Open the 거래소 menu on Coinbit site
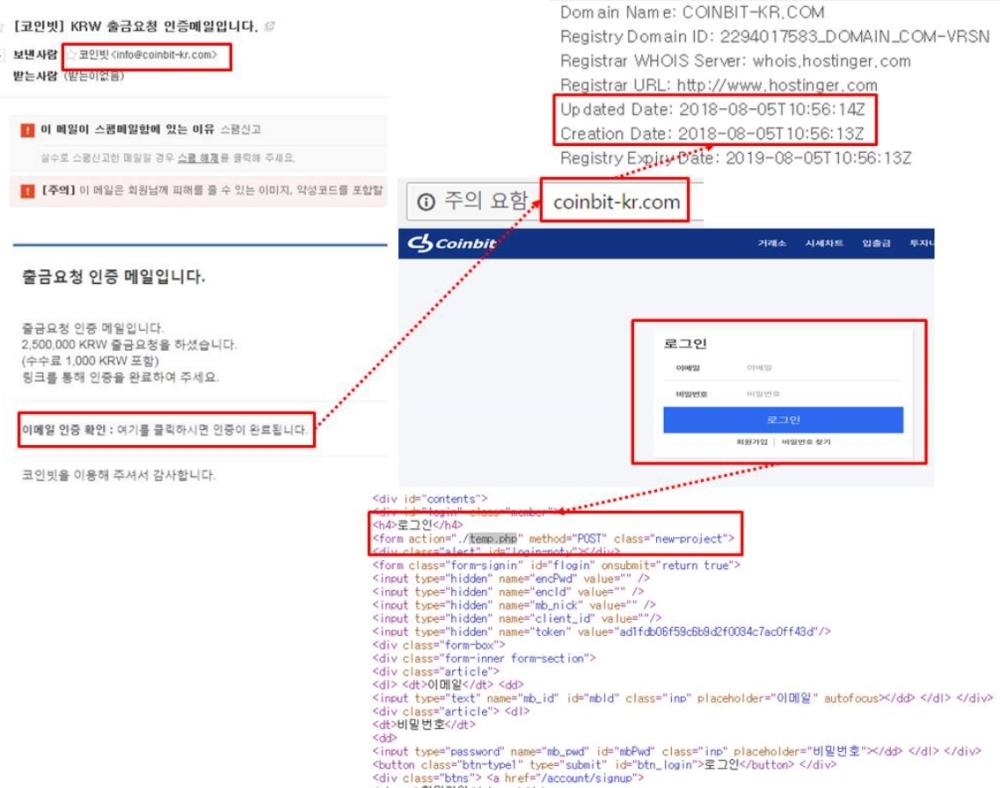The image size is (1000, 788). coord(772,243)
